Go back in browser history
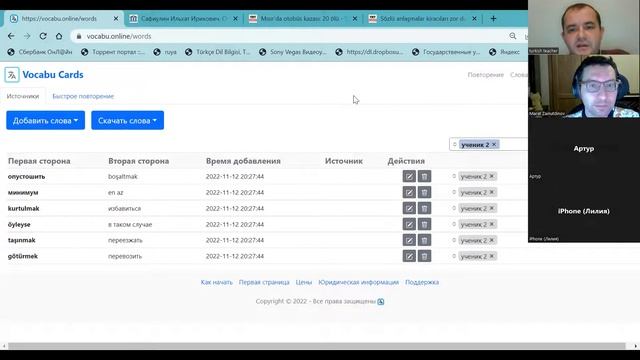Image resolution: width=640 pixels, height=360 pixels. pos(11,36)
